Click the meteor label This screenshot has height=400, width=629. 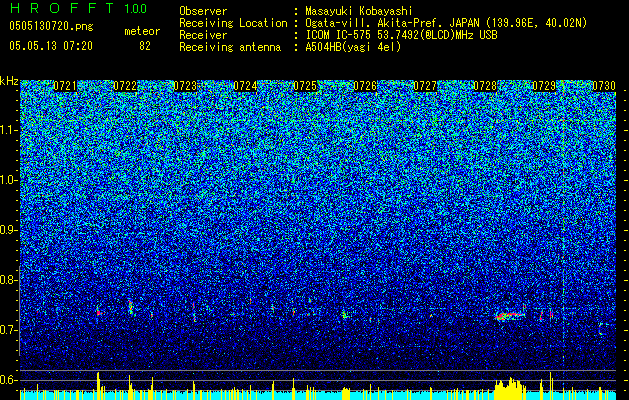tap(142, 31)
